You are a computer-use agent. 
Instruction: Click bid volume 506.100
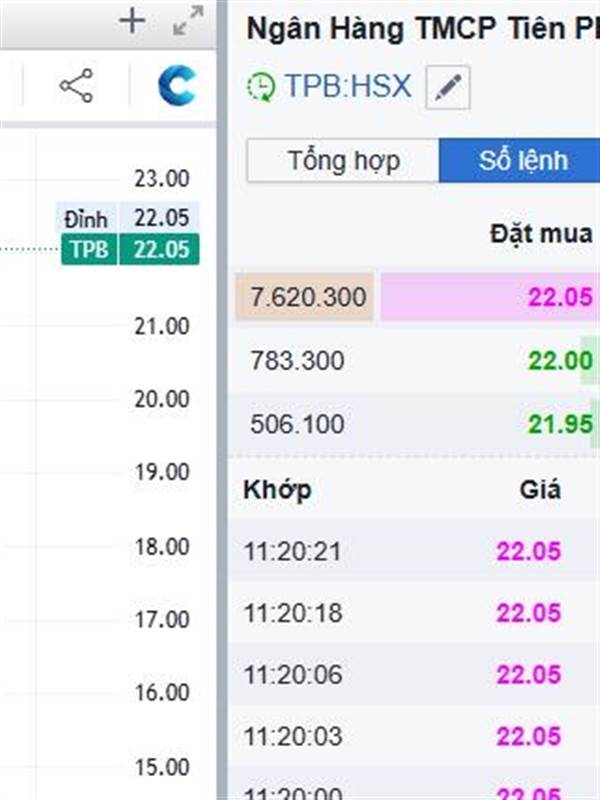tap(297, 424)
